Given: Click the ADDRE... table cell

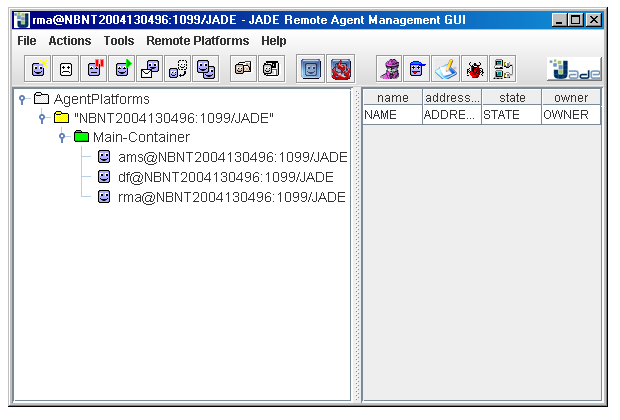Looking at the screenshot, I should [452, 115].
